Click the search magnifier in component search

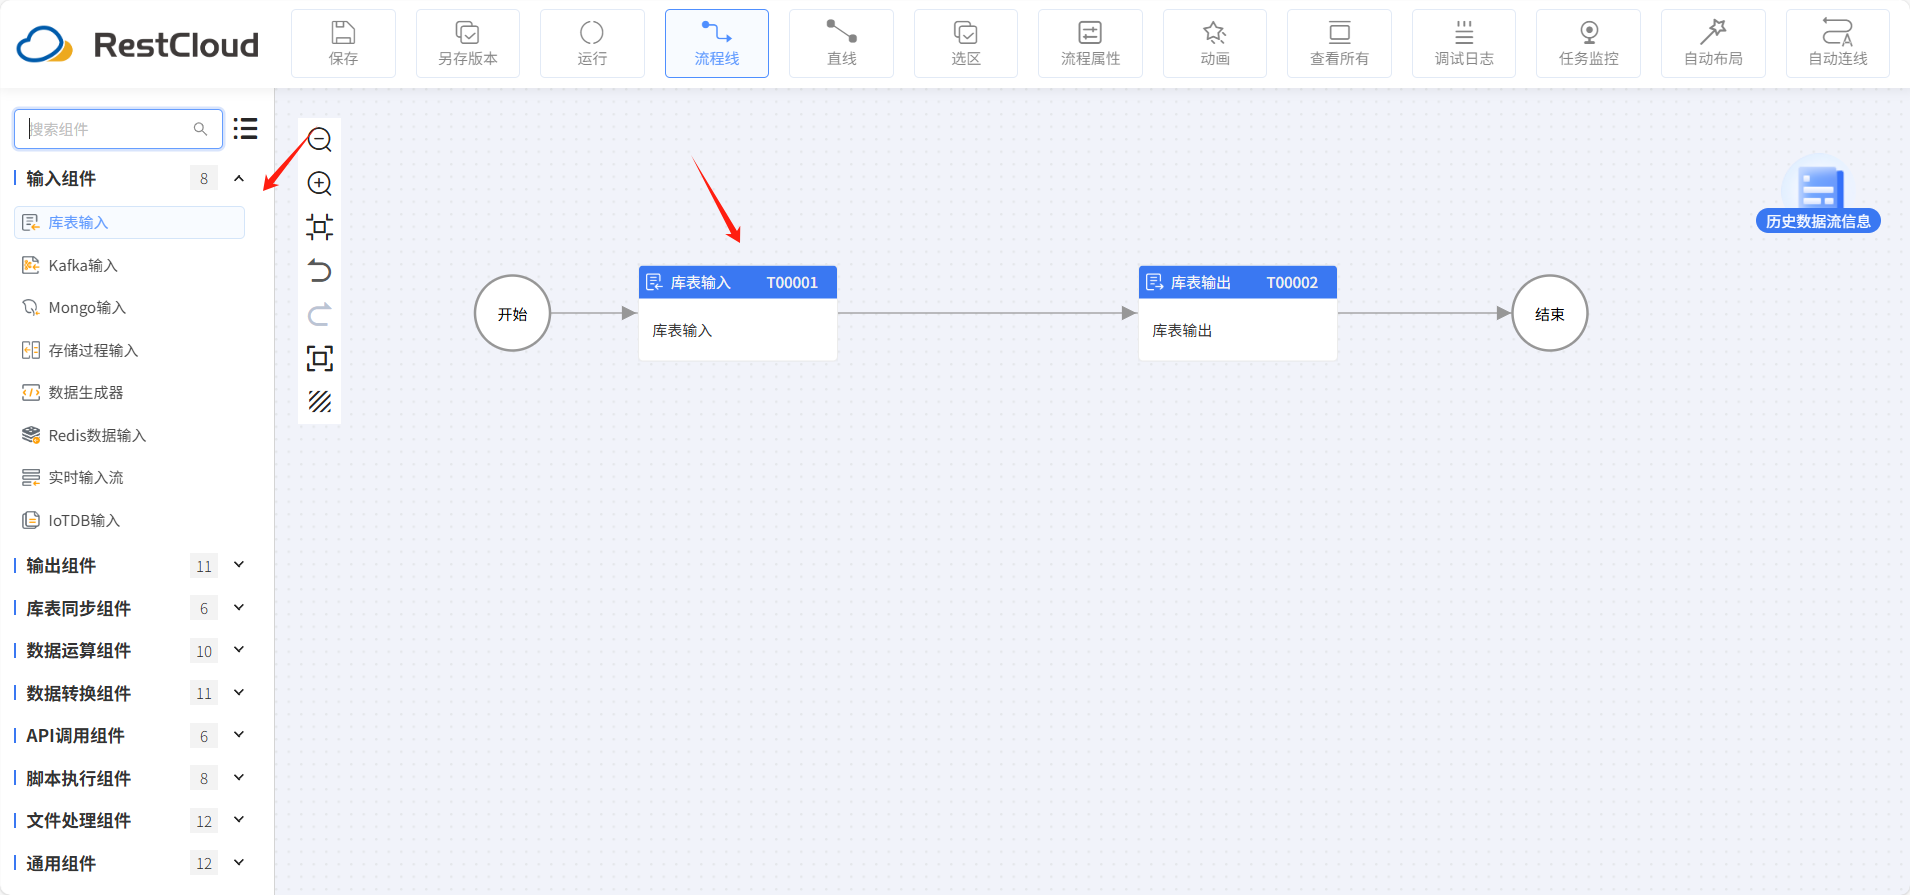pos(200,129)
